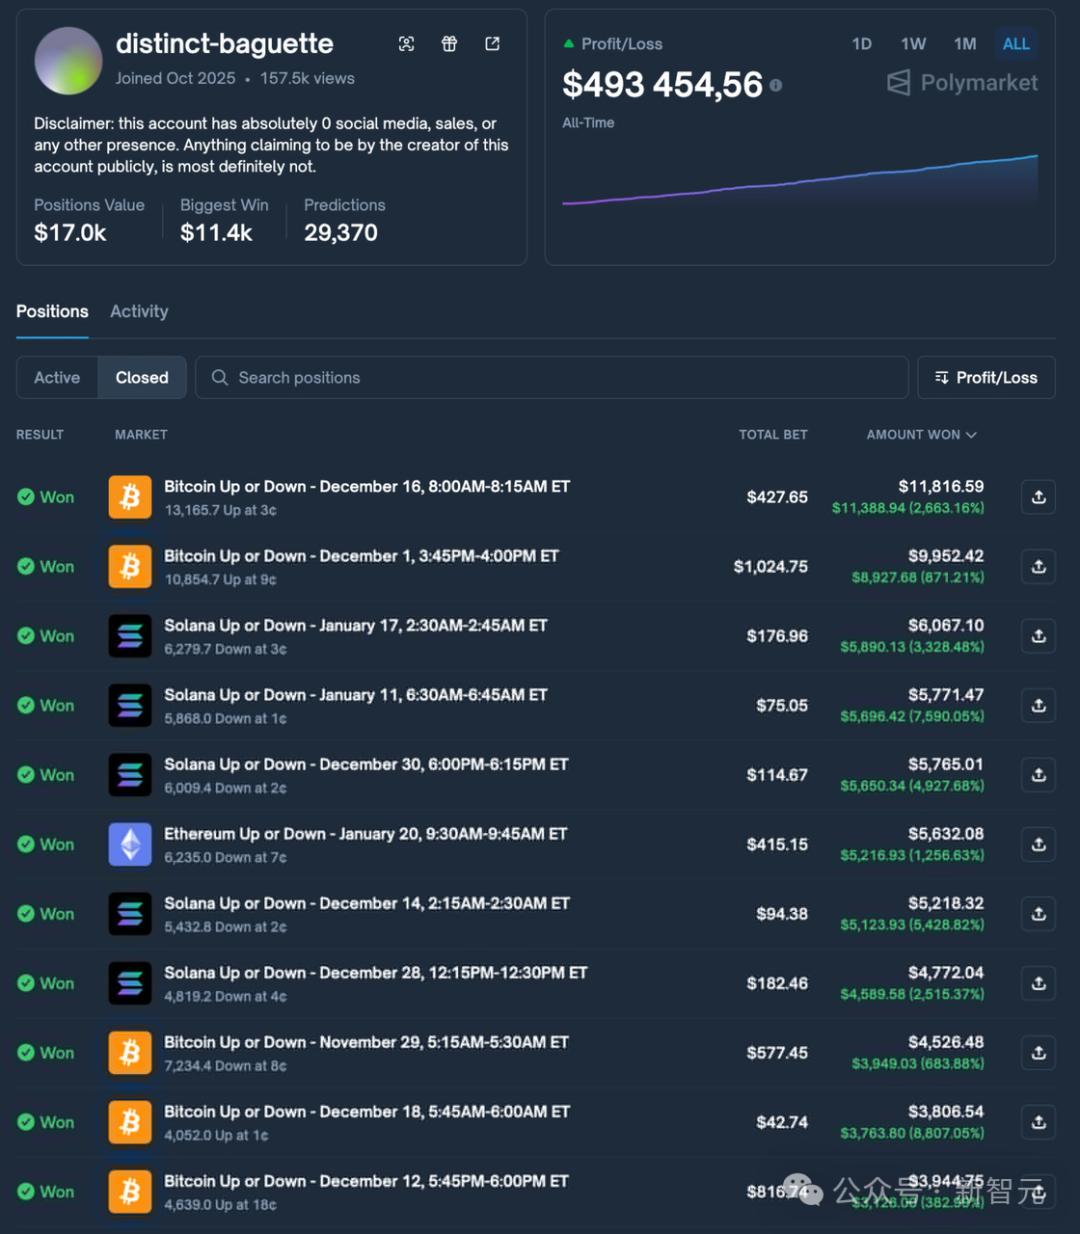Share the January 20 Ethereum position
The height and width of the screenshot is (1234, 1080).
click(1038, 844)
